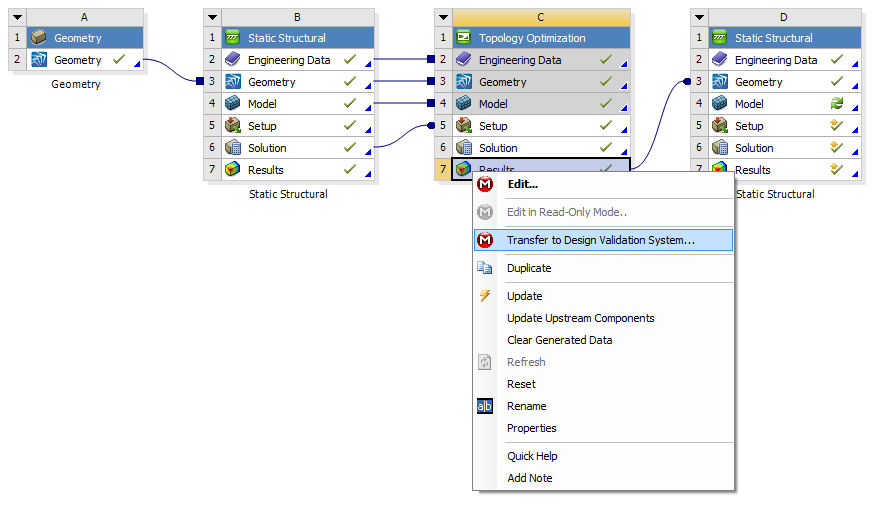Click Setup icon in system B
Screen dimensions: 888x516
pos(233,126)
